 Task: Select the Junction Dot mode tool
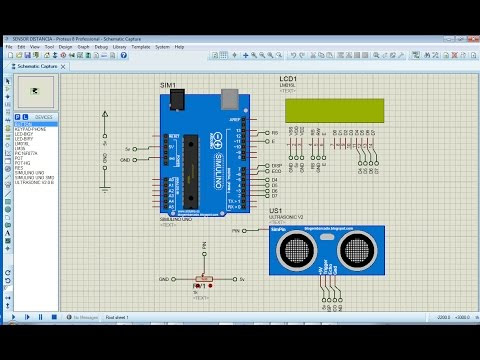pyautogui.click(x=8, y=97)
